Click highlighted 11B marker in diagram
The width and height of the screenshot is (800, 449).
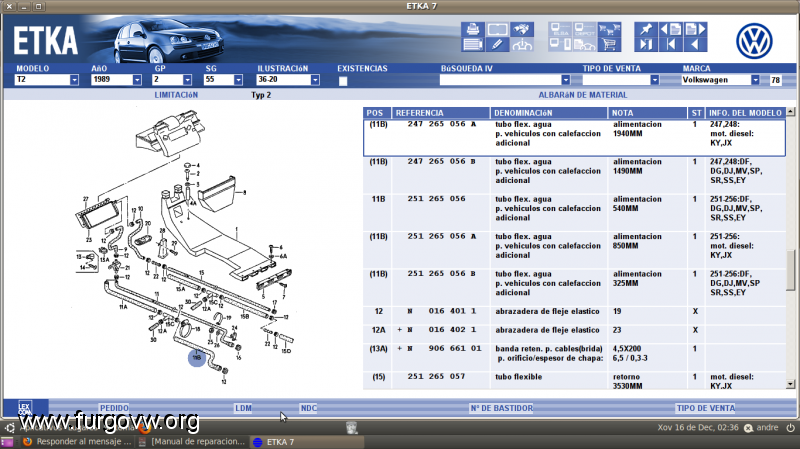pos(197,358)
